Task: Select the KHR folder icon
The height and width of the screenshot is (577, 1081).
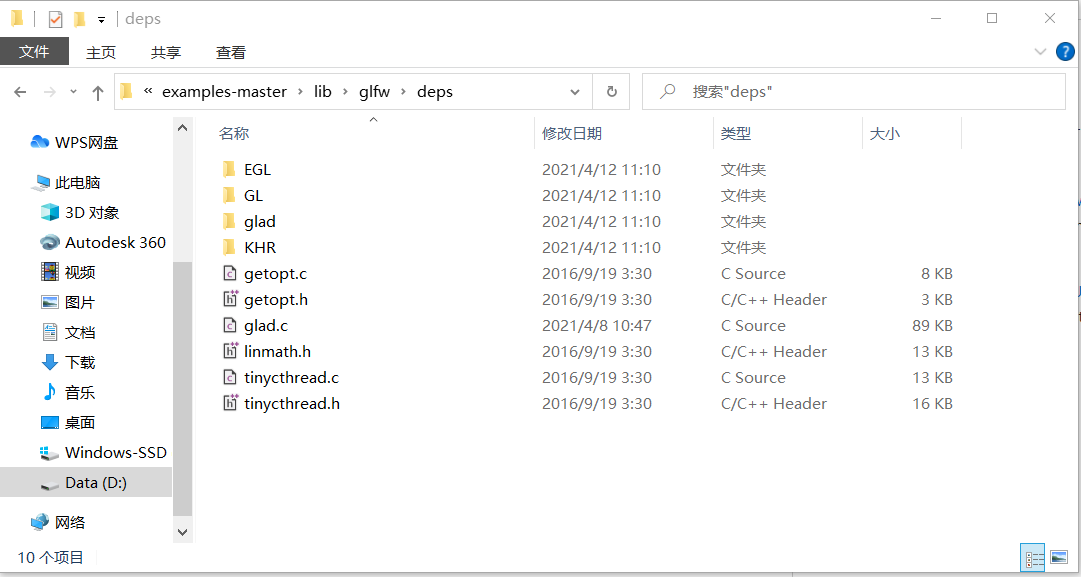Action: coord(230,247)
